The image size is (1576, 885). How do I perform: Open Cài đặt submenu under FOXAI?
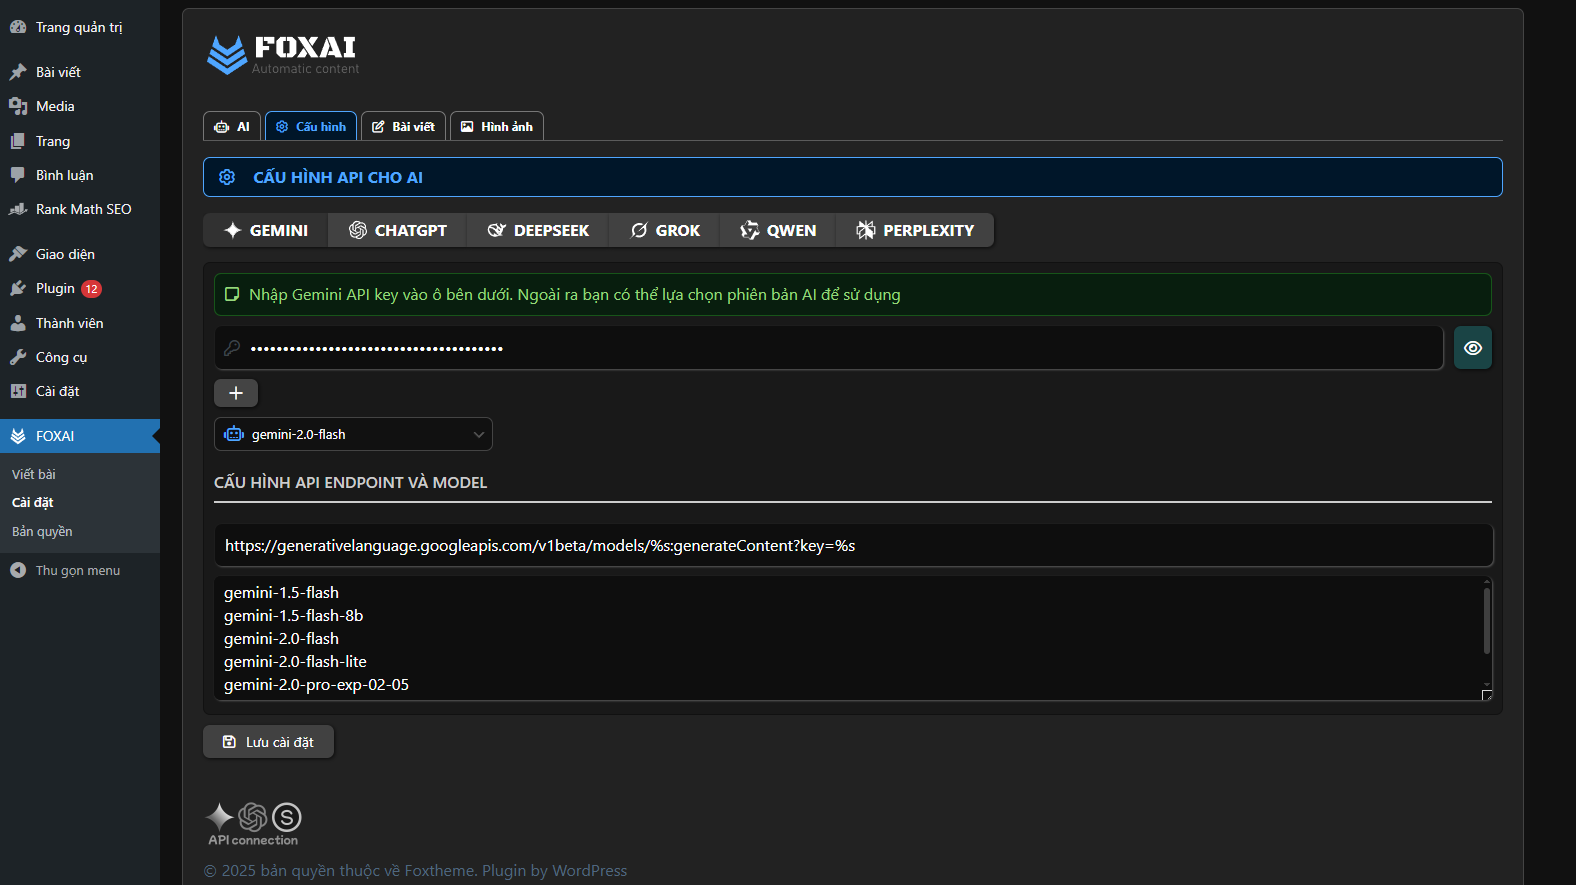[x=33, y=502]
